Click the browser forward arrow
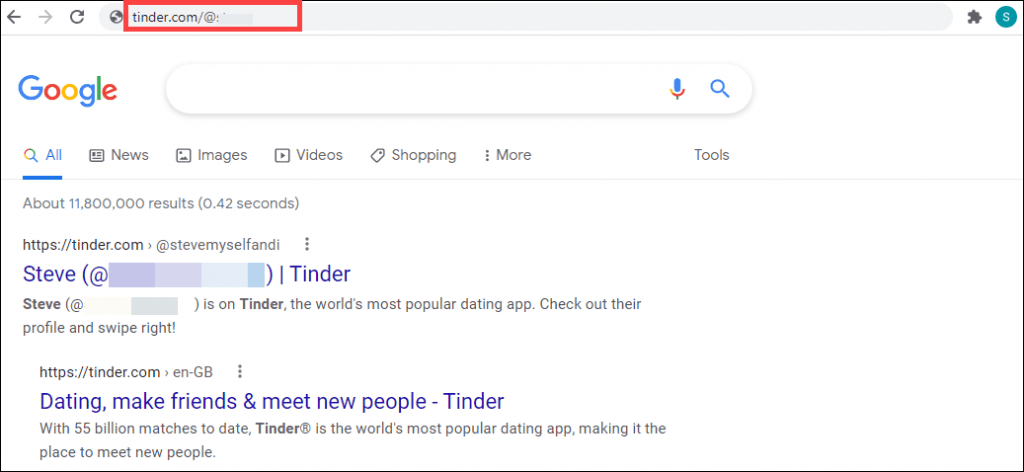Viewport: 1024px width, 472px height. click(x=45, y=17)
